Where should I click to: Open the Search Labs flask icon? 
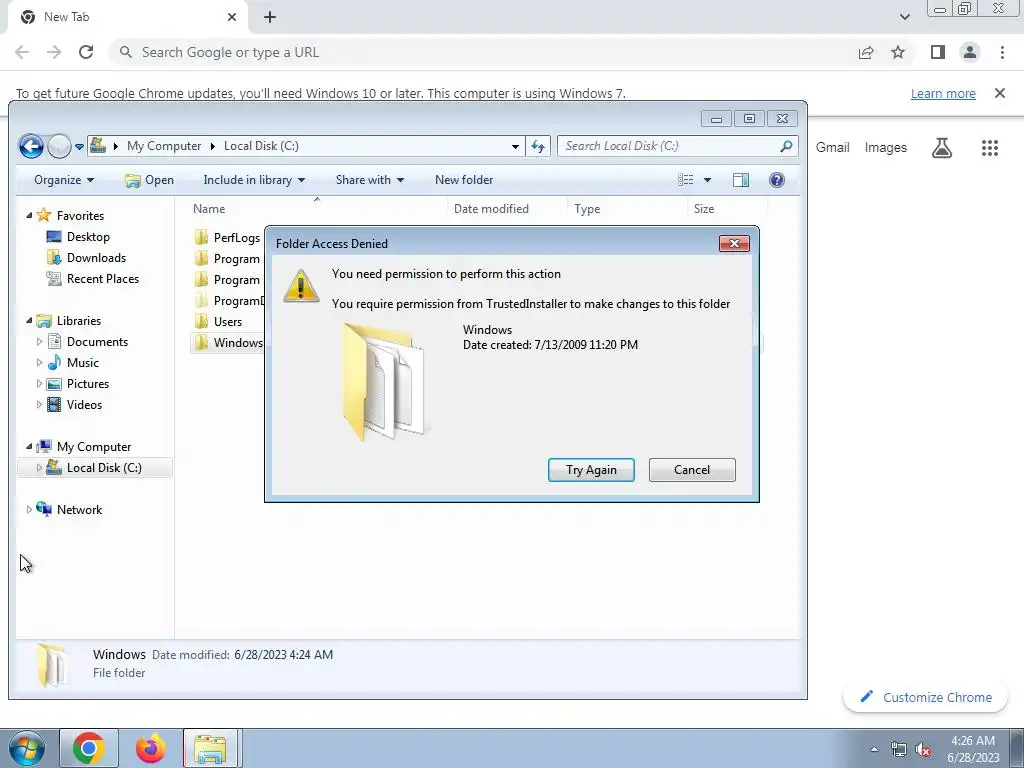pos(942,148)
